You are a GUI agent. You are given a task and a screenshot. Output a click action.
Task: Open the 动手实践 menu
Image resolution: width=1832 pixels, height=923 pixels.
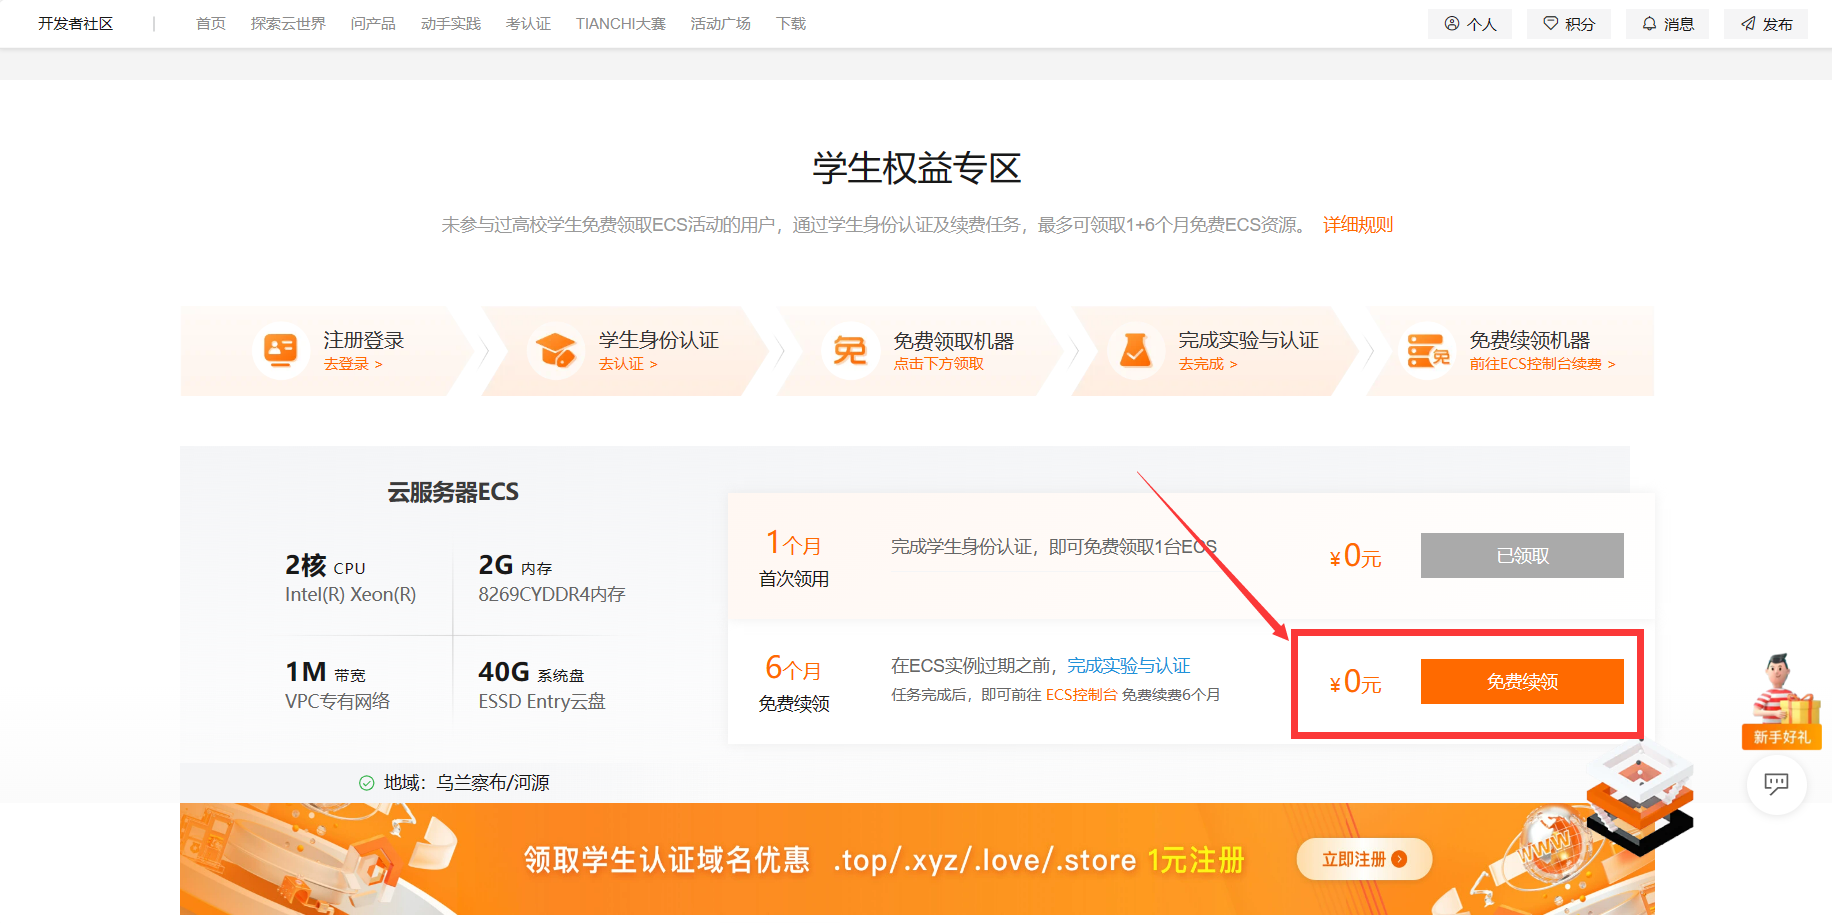coord(451,24)
